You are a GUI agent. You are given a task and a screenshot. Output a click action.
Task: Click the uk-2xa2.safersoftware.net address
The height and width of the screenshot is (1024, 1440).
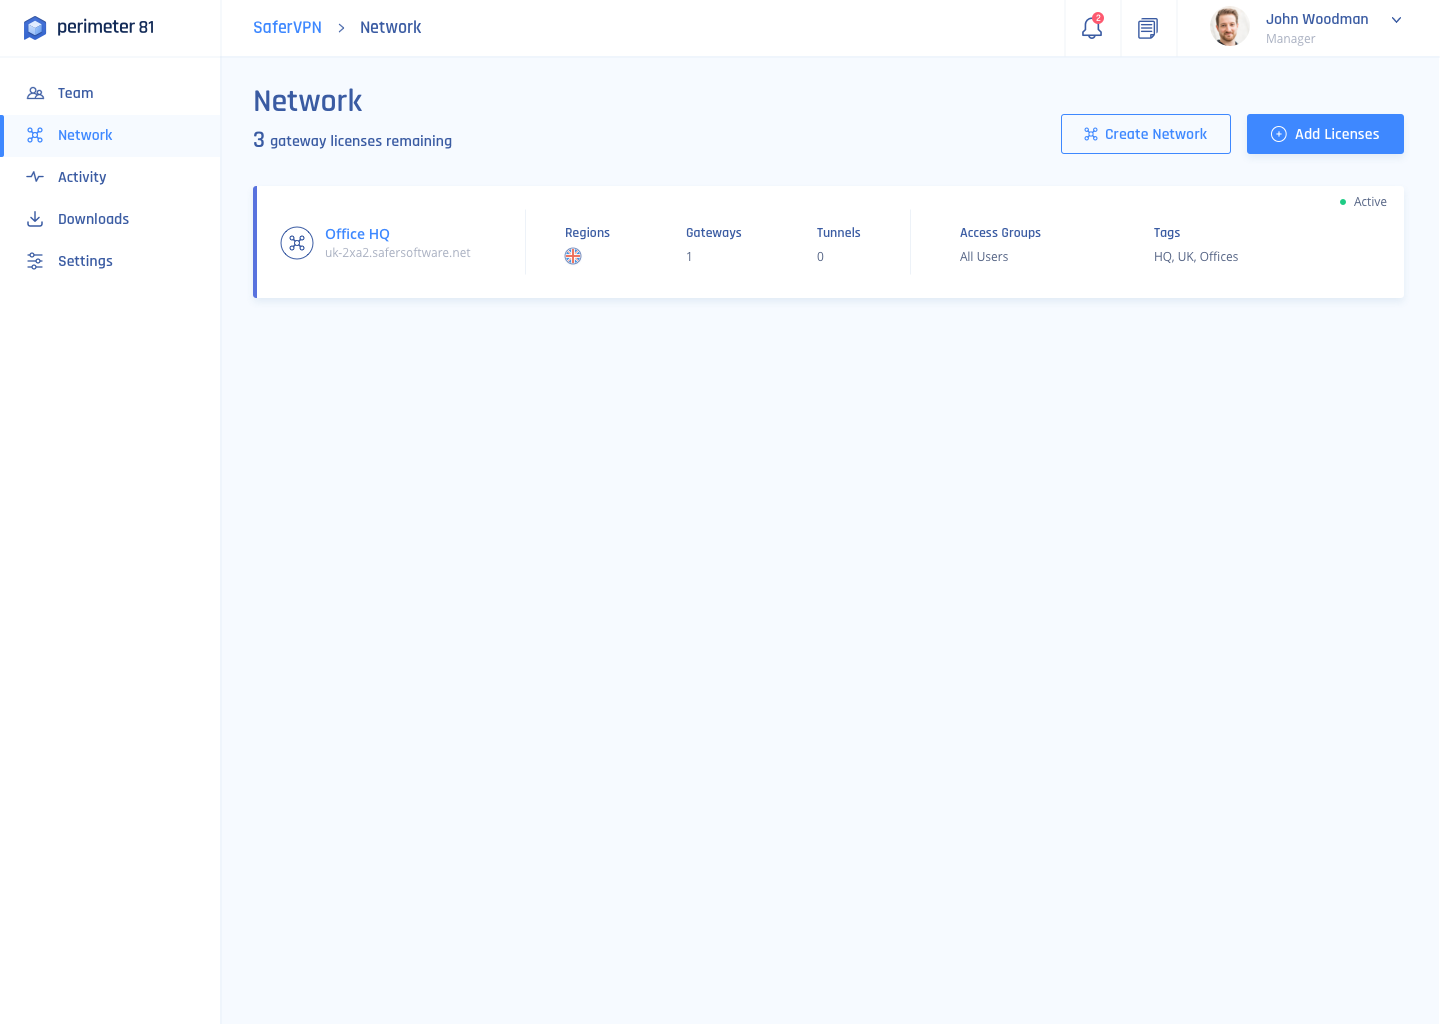[x=397, y=253]
